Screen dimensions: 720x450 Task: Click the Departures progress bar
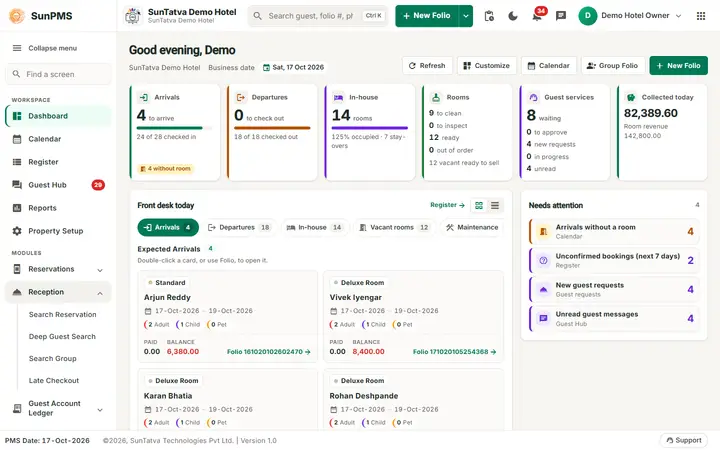272,128
